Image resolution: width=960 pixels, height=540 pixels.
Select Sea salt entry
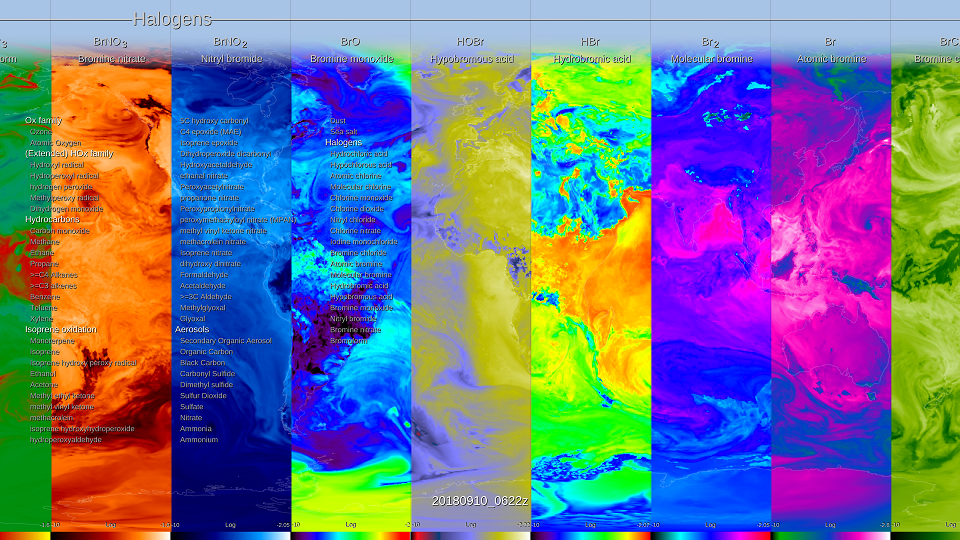[x=343, y=131]
